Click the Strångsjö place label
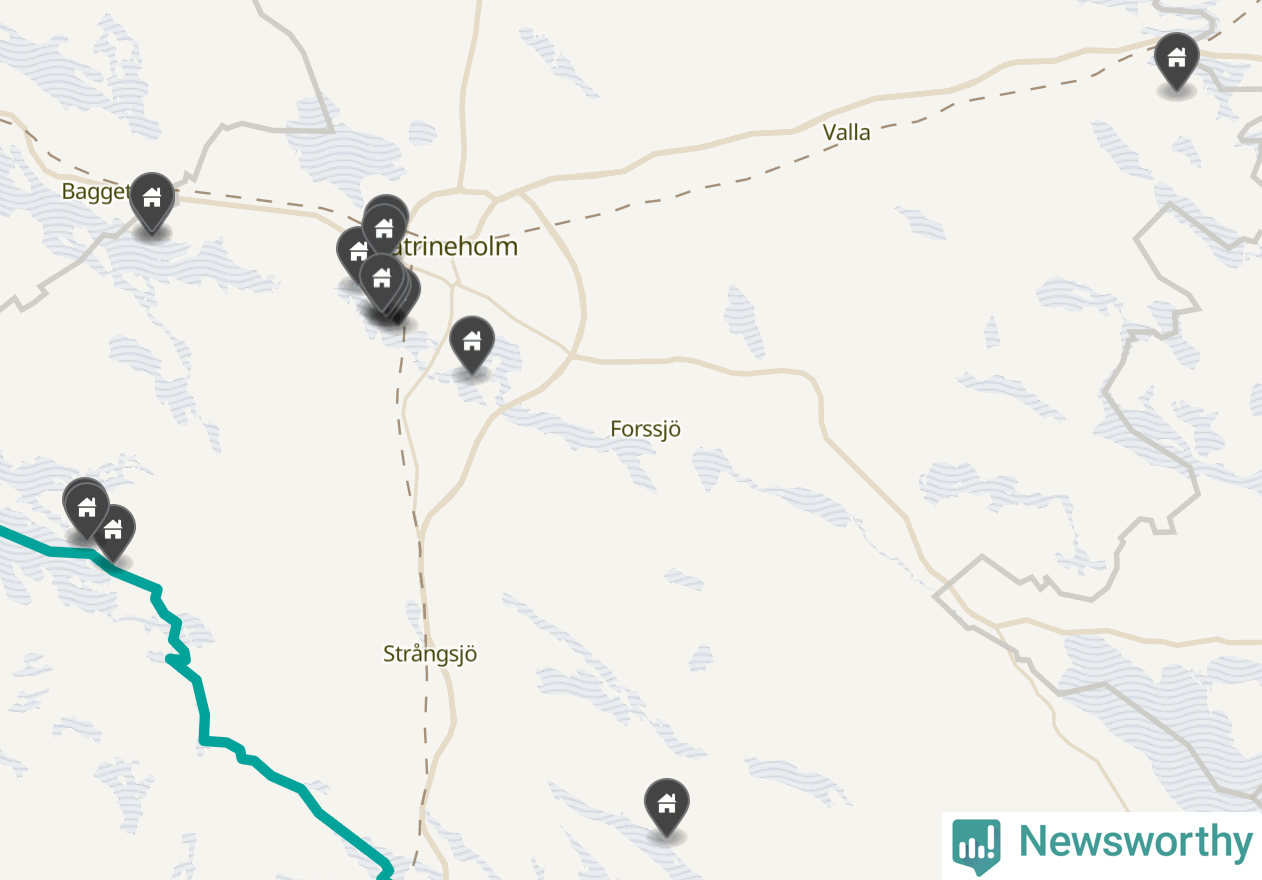The image size is (1262, 880). click(430, 654)
